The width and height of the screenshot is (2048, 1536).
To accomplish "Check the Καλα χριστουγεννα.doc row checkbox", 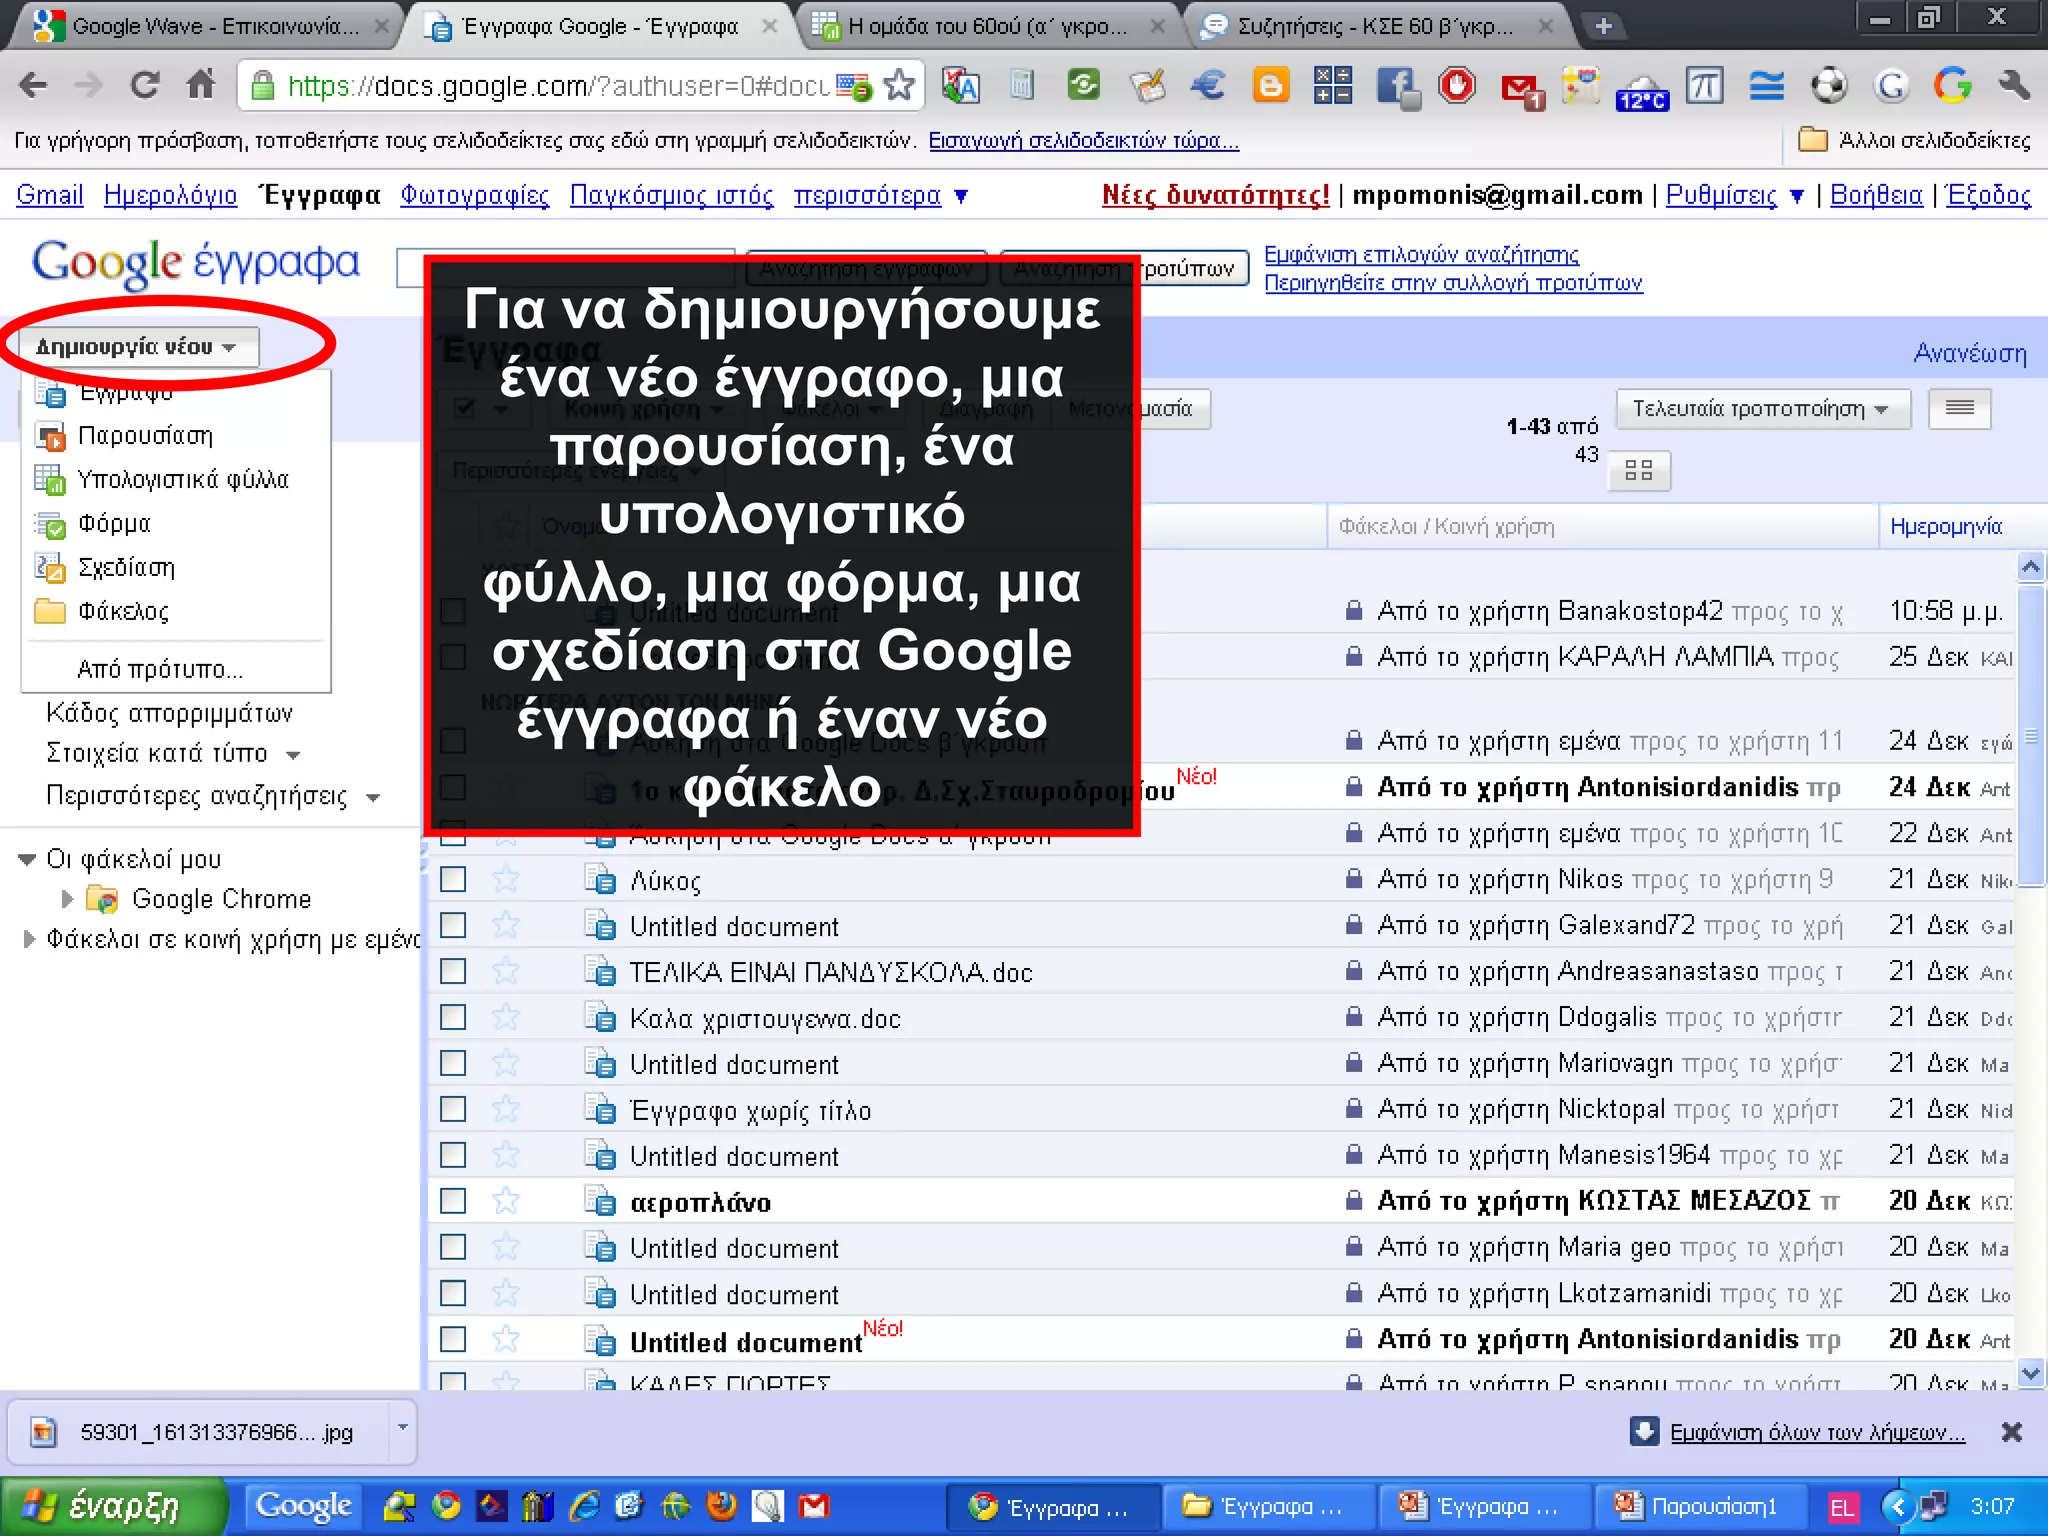I will [453, 1018].
